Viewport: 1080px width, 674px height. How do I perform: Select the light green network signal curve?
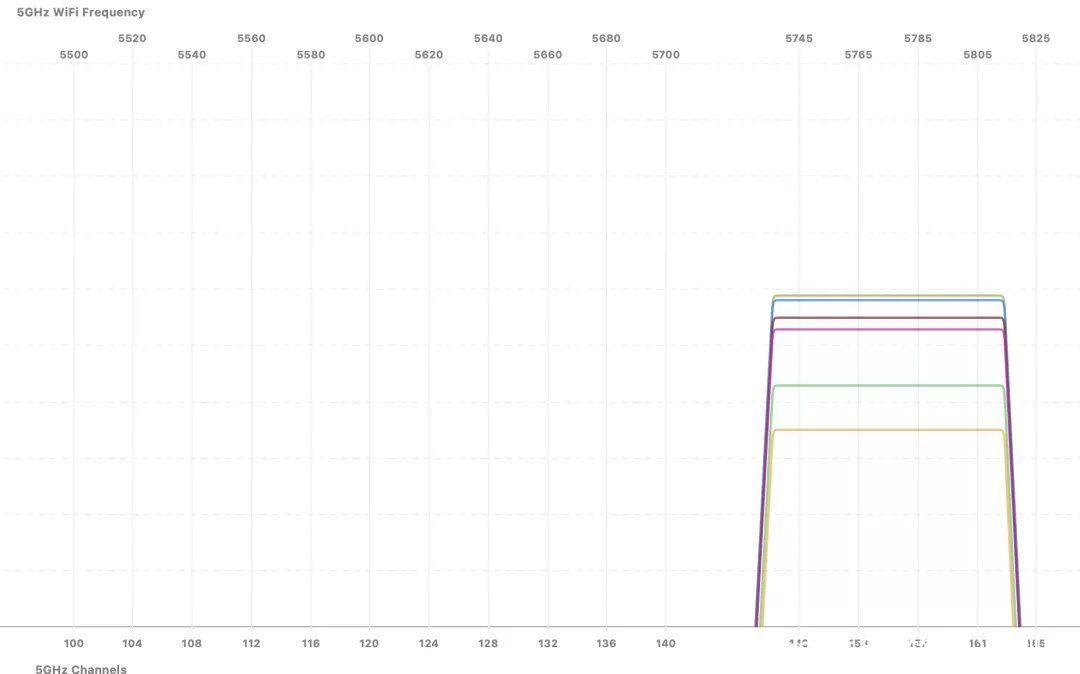click(889, 386)
